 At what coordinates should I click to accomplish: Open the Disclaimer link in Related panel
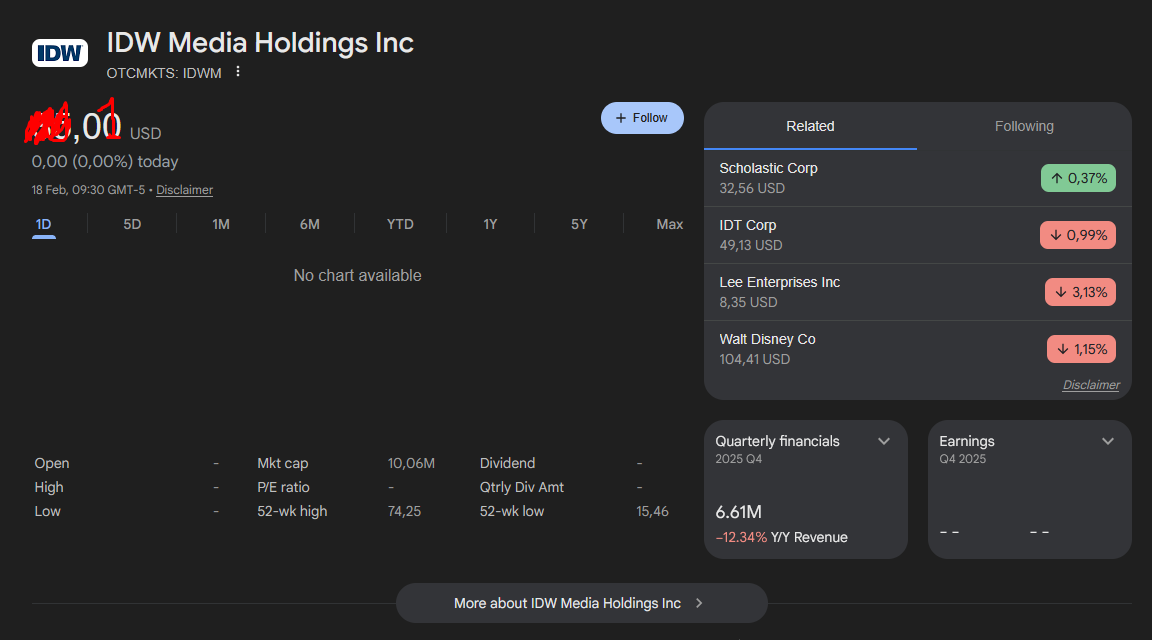tap(1090, 385)
